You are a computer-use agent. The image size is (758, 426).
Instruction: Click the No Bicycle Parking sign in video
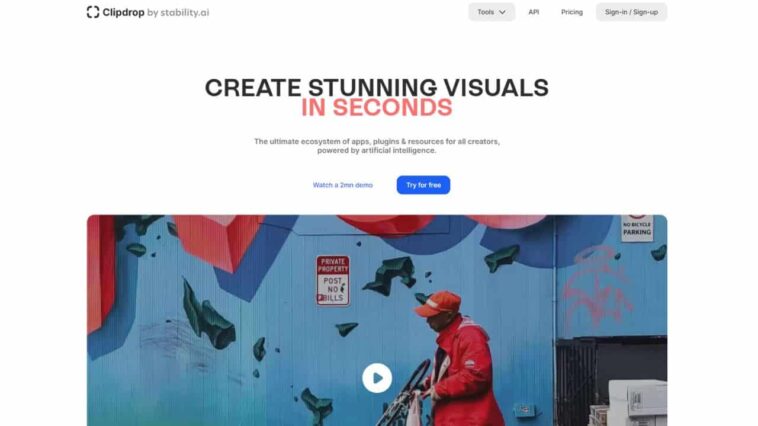tap(637, 228)
